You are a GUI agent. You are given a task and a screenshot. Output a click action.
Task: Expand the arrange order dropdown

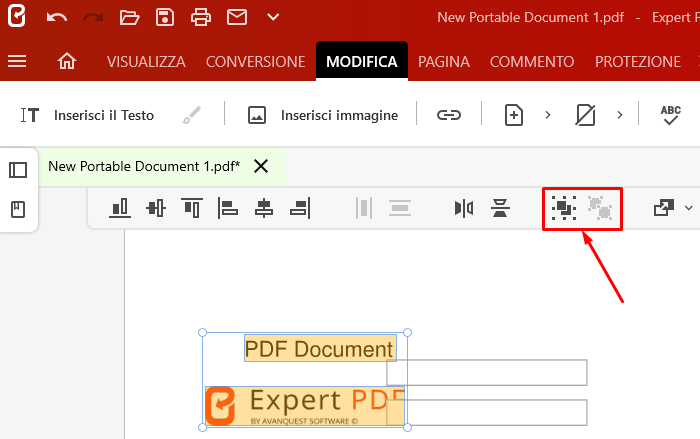[689, 208]
